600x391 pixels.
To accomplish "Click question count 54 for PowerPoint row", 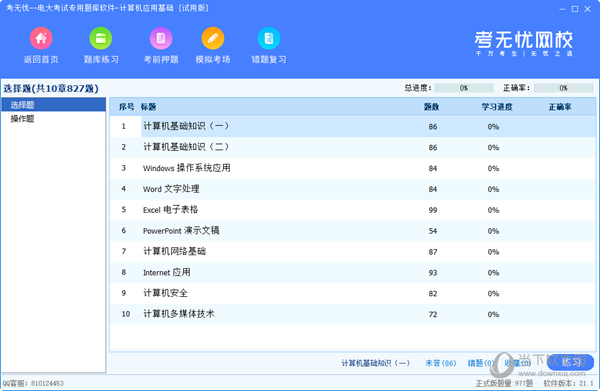I will click(433, 231).
